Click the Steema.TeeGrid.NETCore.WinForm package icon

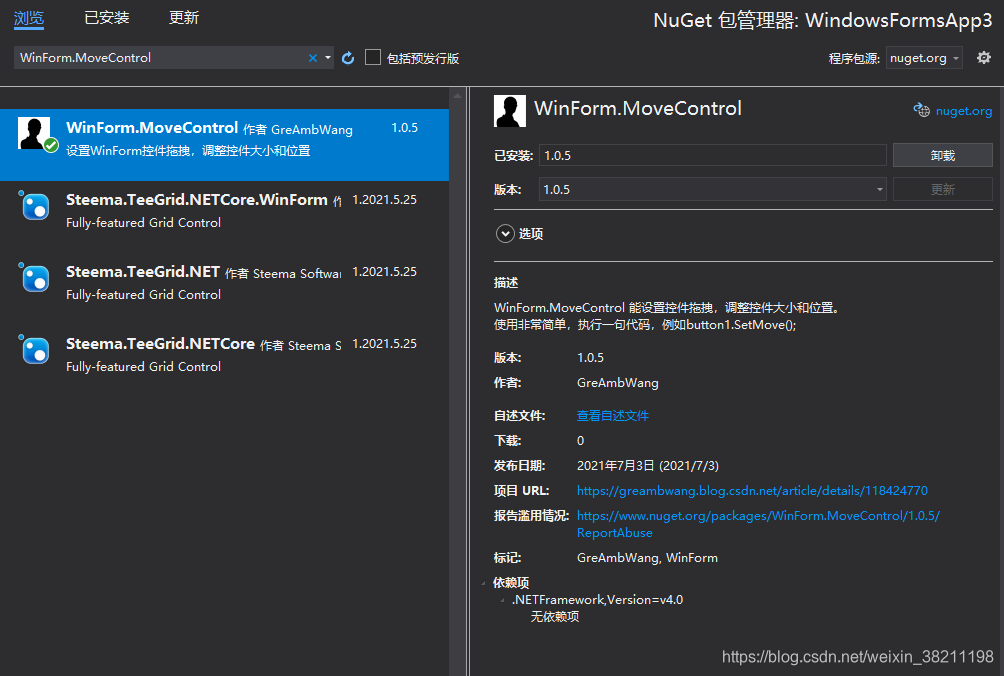click(35, 206)
